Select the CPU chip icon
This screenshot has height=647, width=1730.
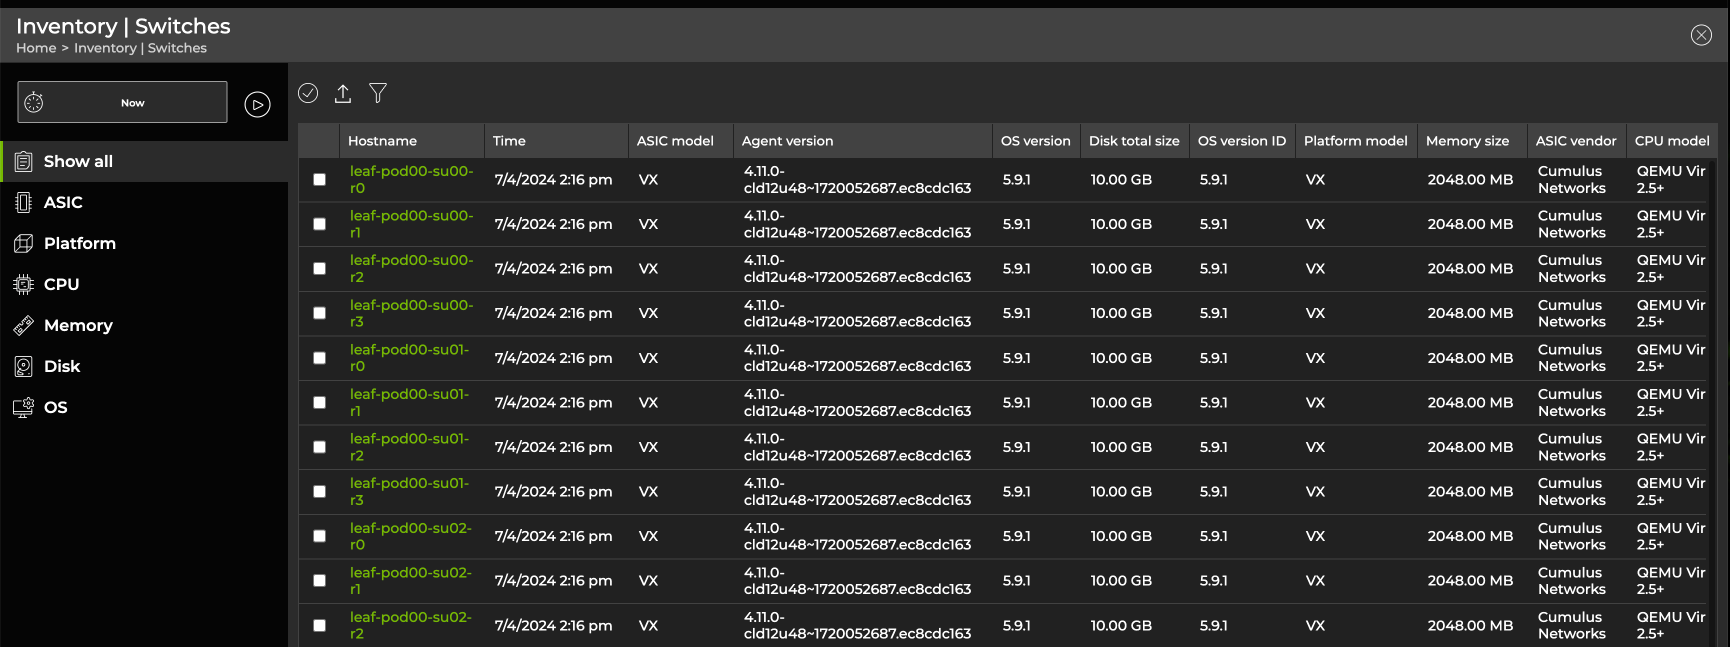click(x=24, y=284)
